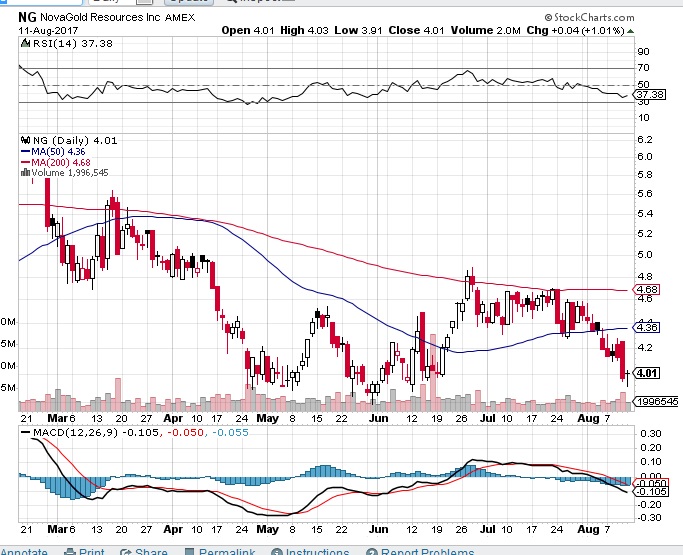Click the 4.68 price tag on axis
The width and height of the screenshot is (683, 555).
tap(647, 289)
